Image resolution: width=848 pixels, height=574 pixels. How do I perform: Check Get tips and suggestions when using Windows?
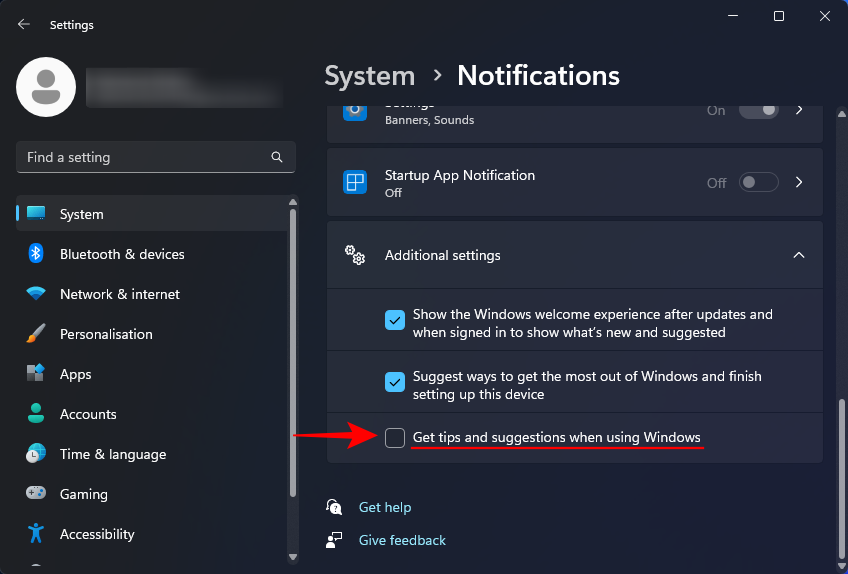pyautogui.click(x=395, y=438)
